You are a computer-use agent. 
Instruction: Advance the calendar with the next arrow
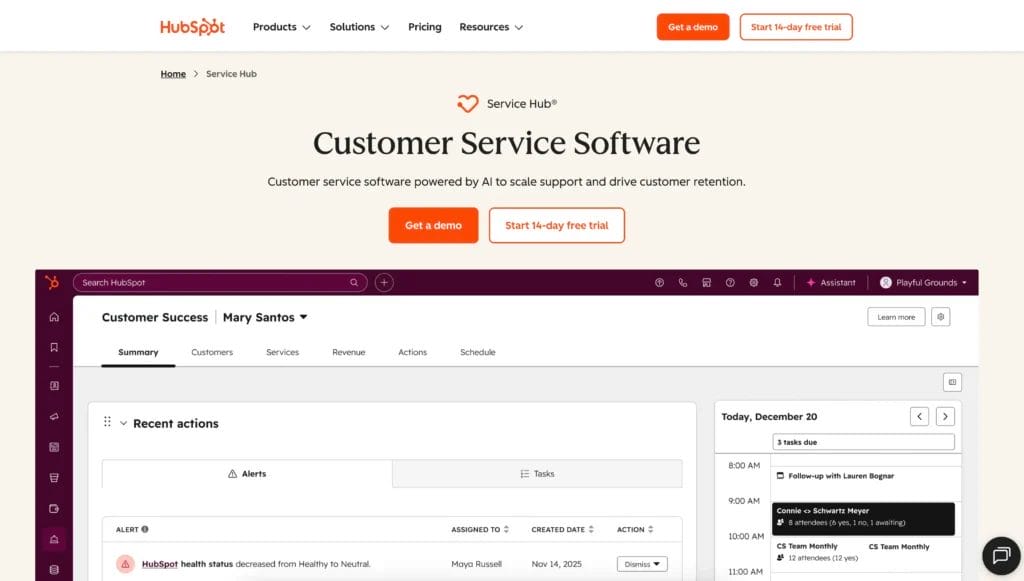(945, 416)
